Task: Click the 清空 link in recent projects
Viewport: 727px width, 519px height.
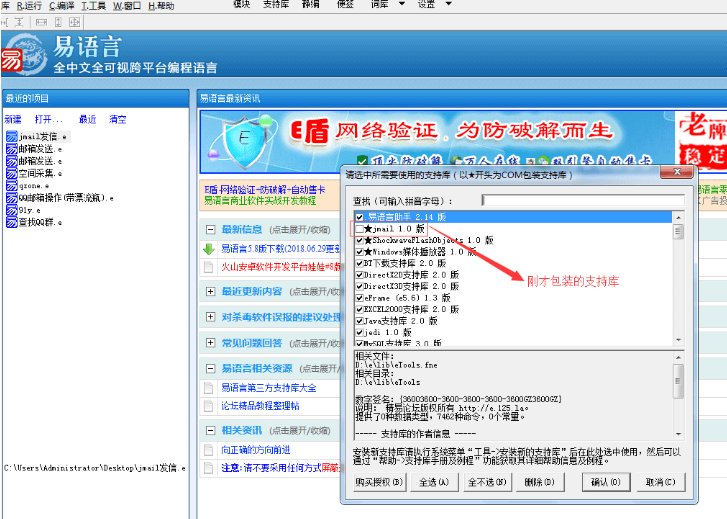Action: pos(118,119)
